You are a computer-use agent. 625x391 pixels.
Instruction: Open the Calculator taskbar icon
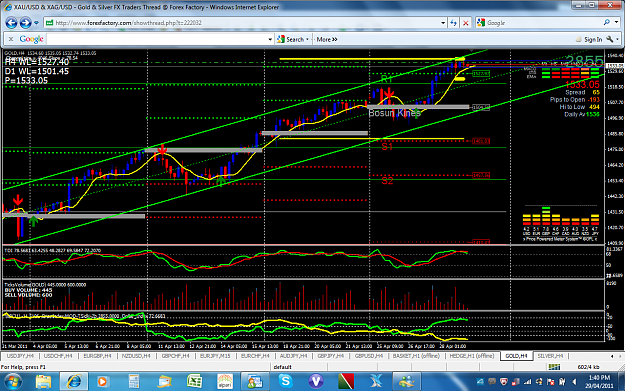click(134, 382)
